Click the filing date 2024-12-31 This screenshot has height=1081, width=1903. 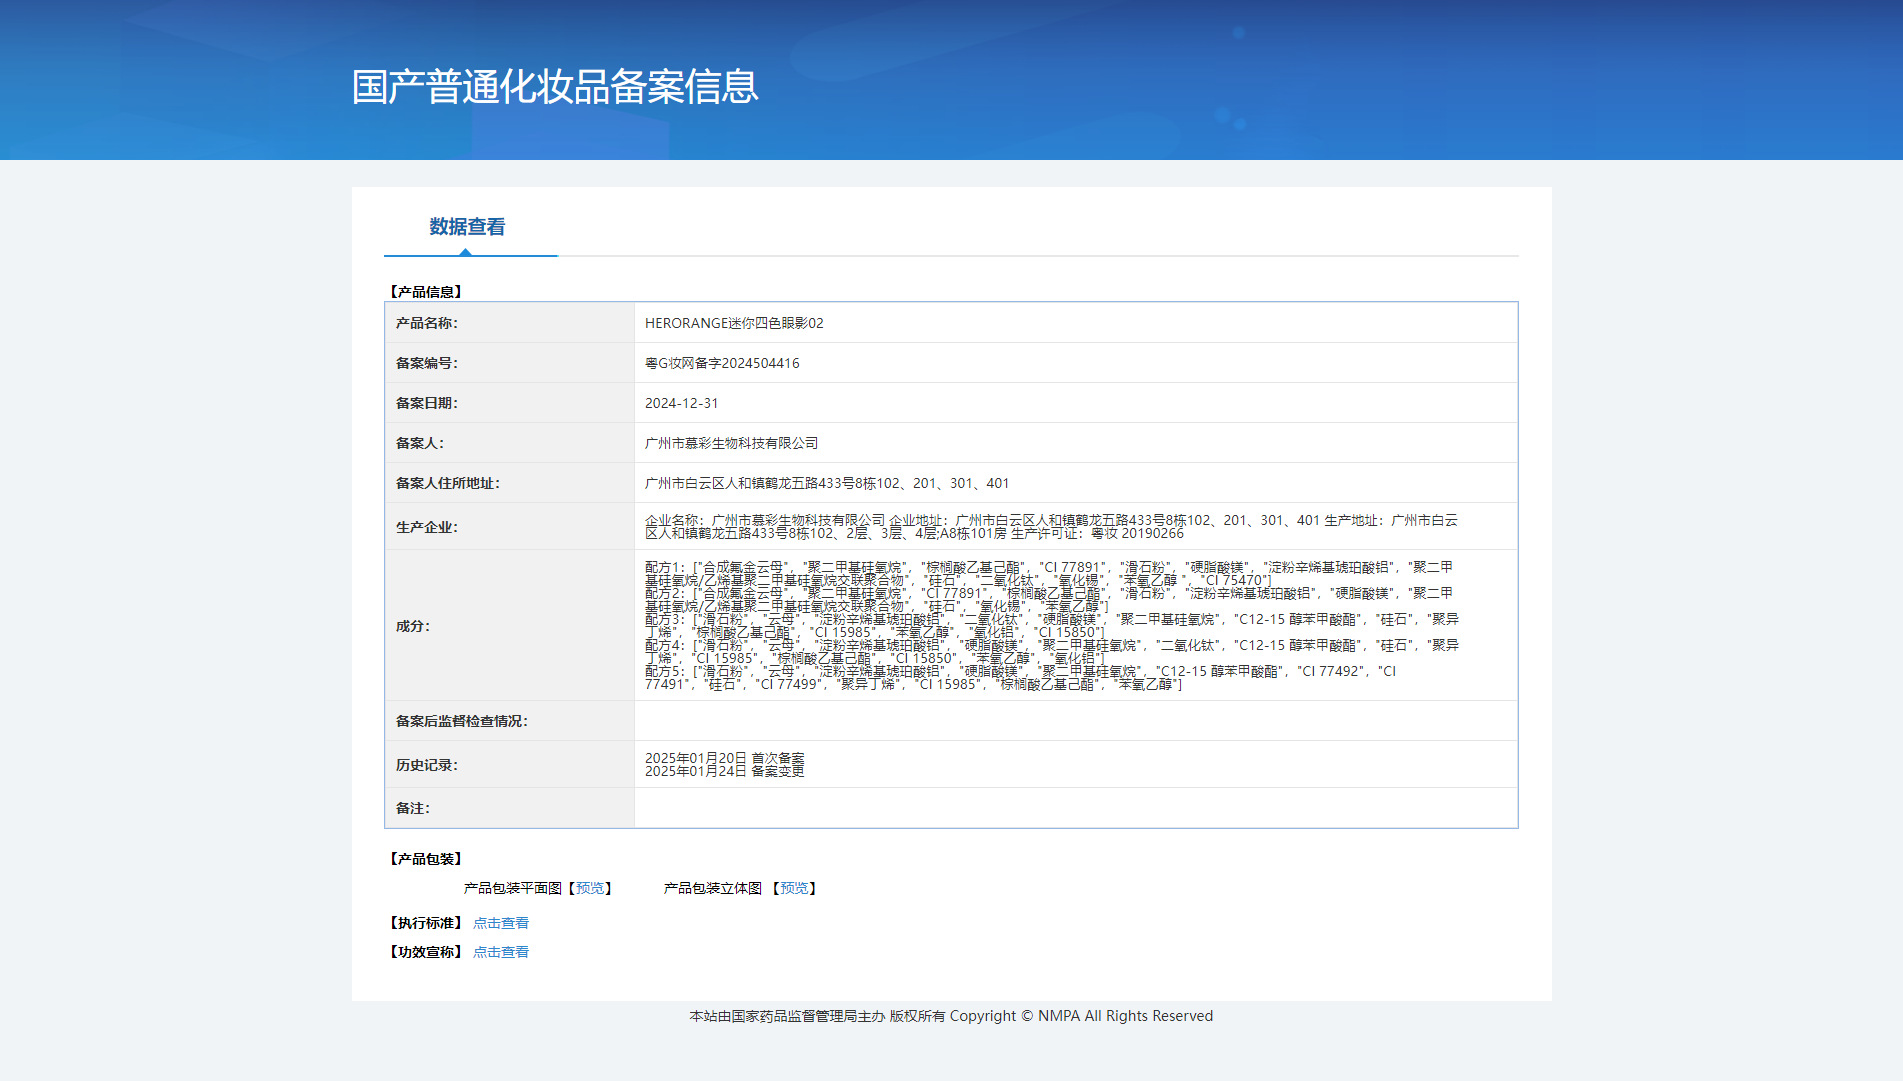tap(681, 403)
